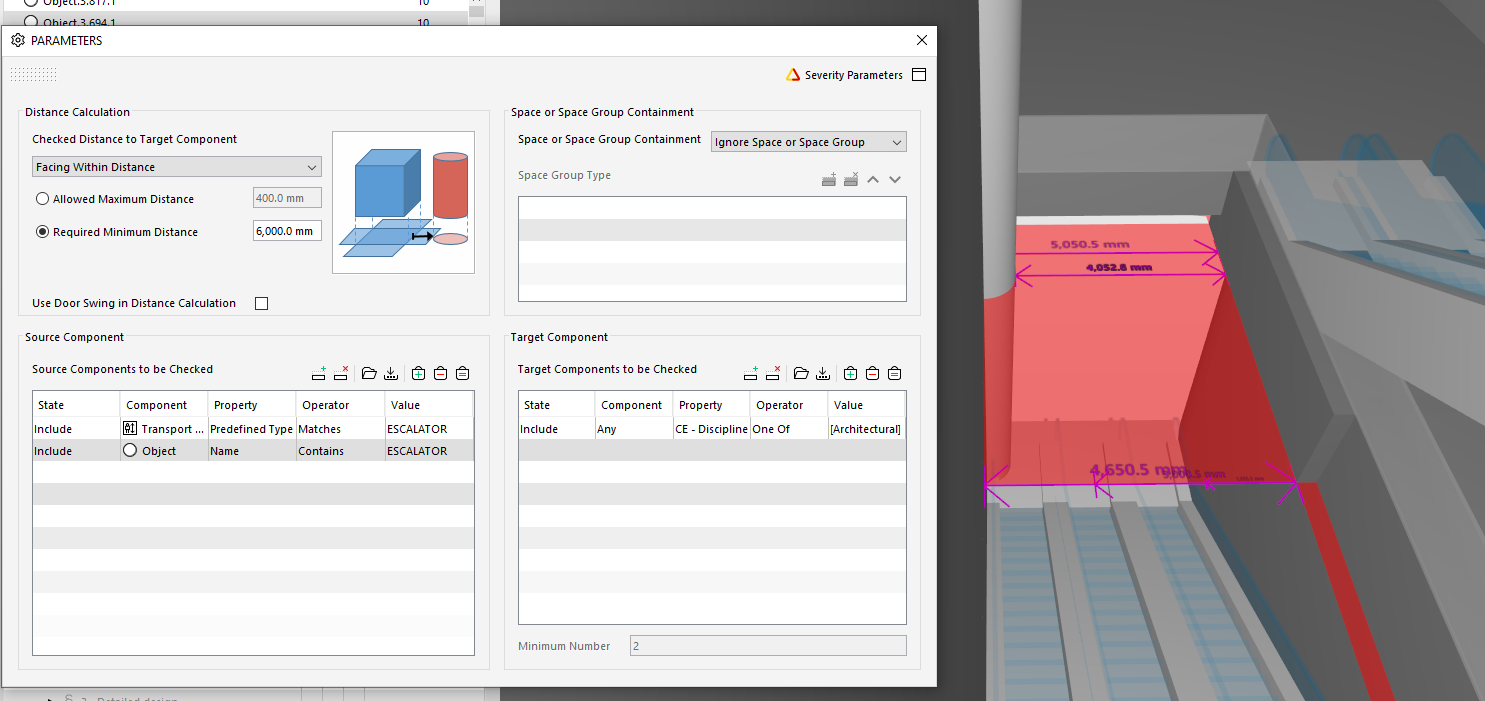Click ESCALATOR value in Transport row
1485x701 pixels.
click(429, 429)
